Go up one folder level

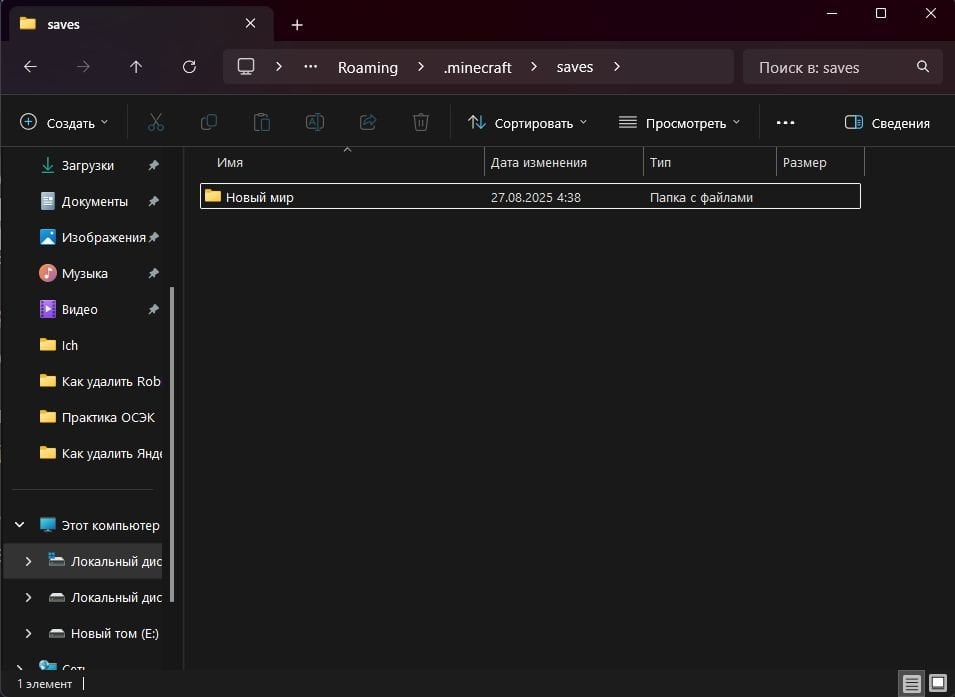tap(136, 67)
